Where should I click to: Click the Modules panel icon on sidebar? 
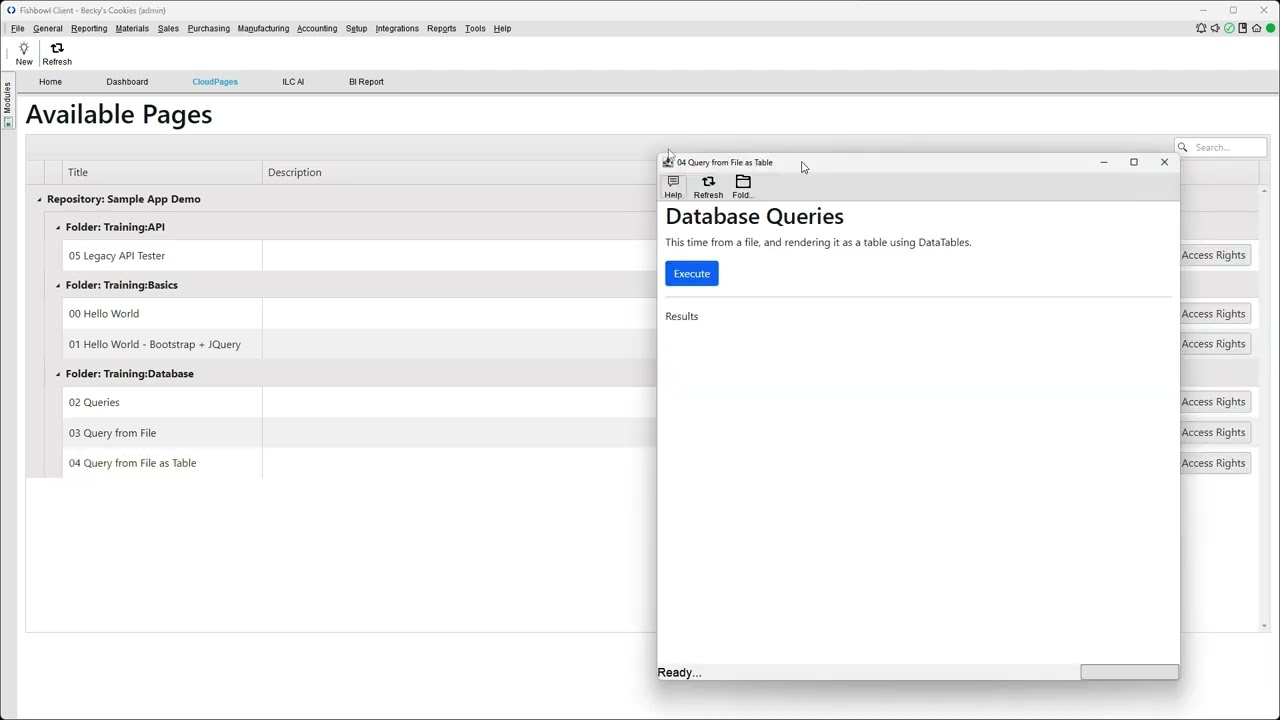point(8,122)
